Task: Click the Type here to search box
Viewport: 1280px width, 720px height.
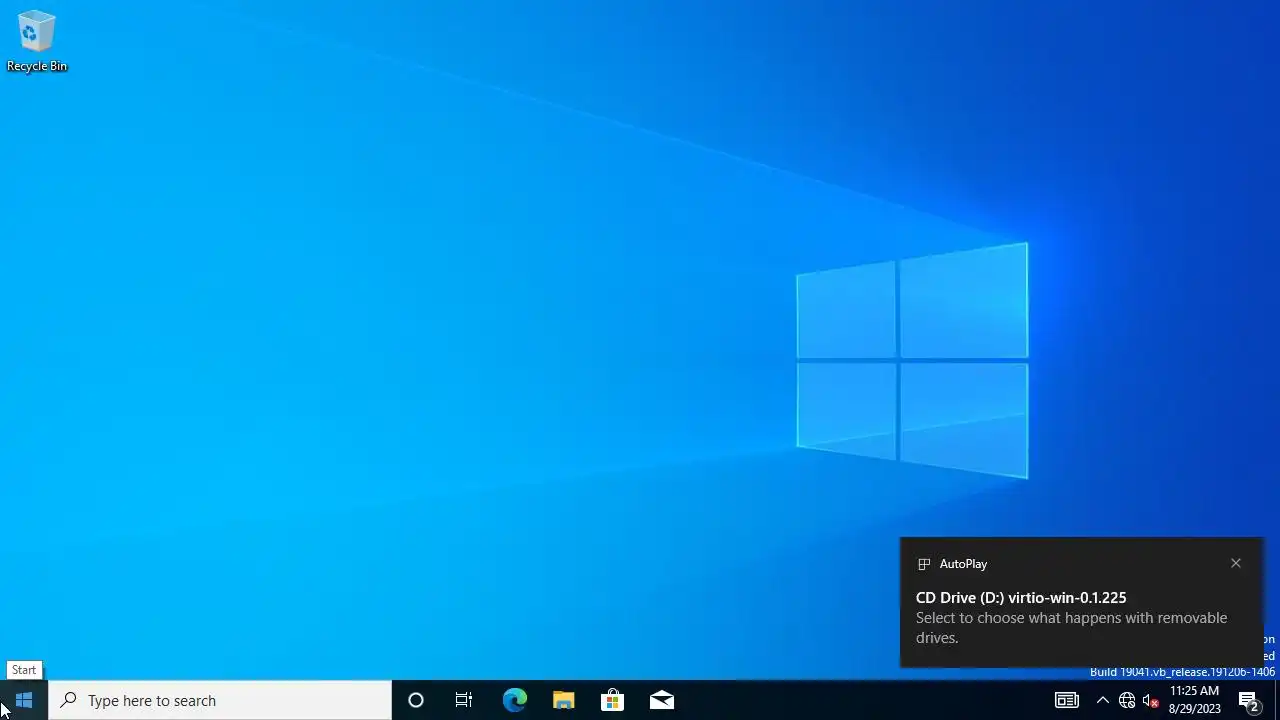Action: 220,700
